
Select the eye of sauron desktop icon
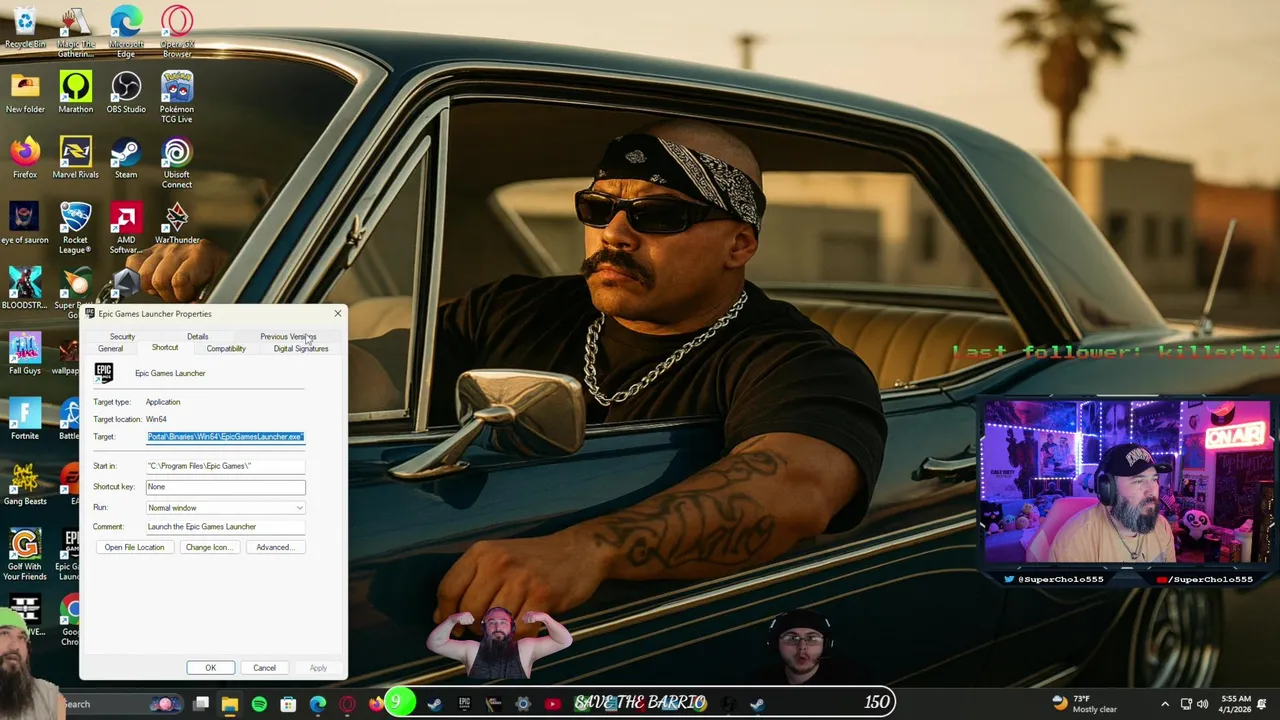point(25,223)
